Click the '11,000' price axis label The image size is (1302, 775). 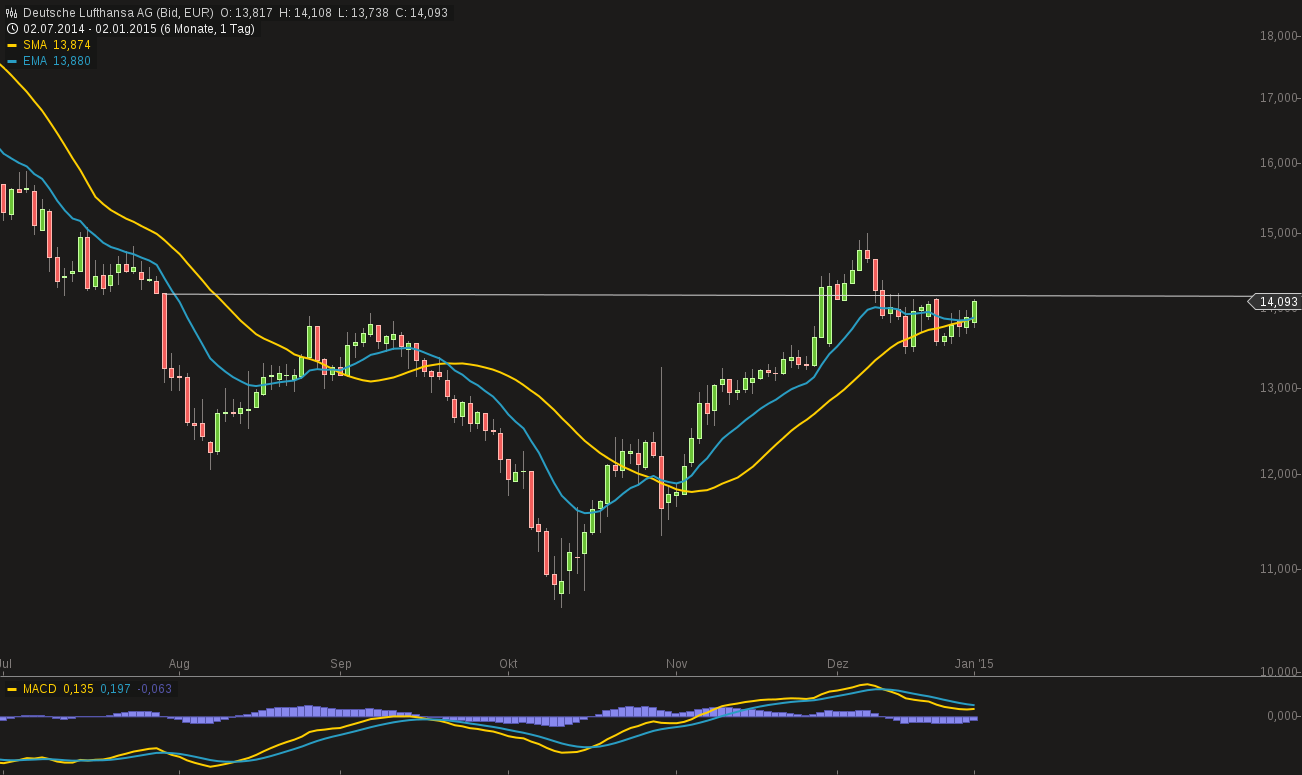tap(1279, 569)
